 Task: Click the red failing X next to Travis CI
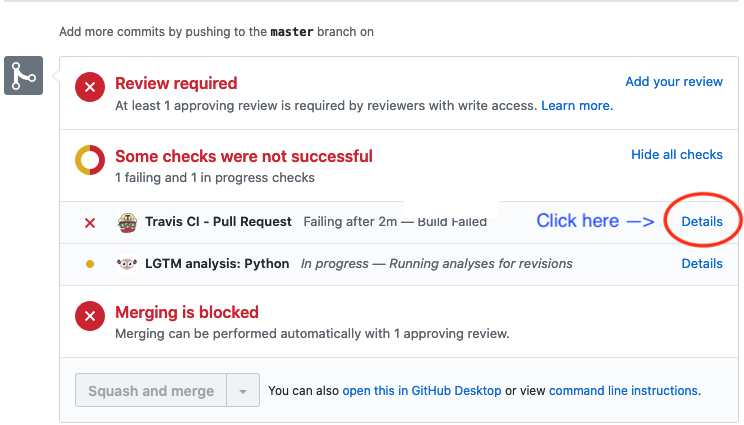90,222
